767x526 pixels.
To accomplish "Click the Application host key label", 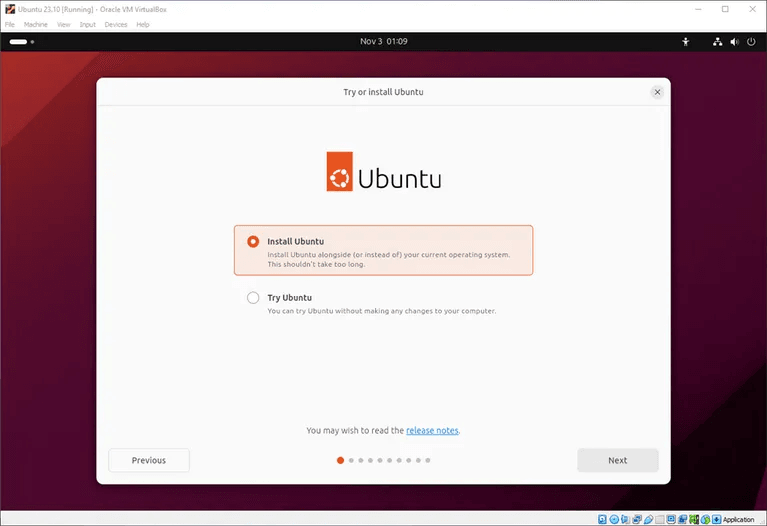I will point(739,520).
